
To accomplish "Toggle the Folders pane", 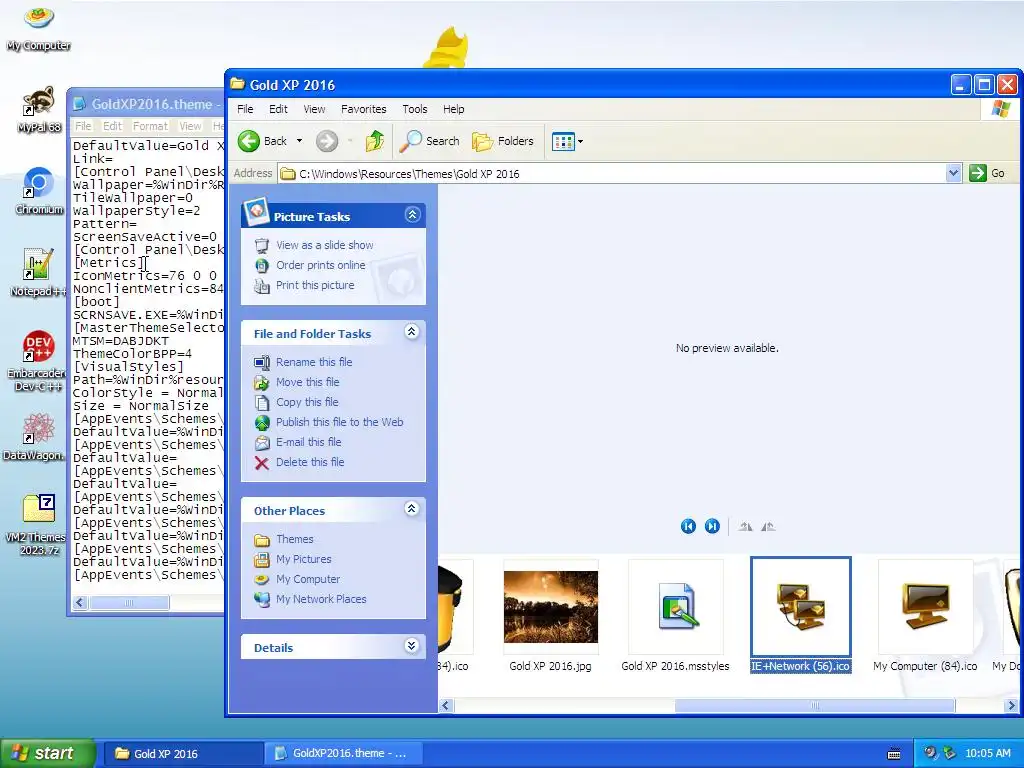I will pos(503,141).
